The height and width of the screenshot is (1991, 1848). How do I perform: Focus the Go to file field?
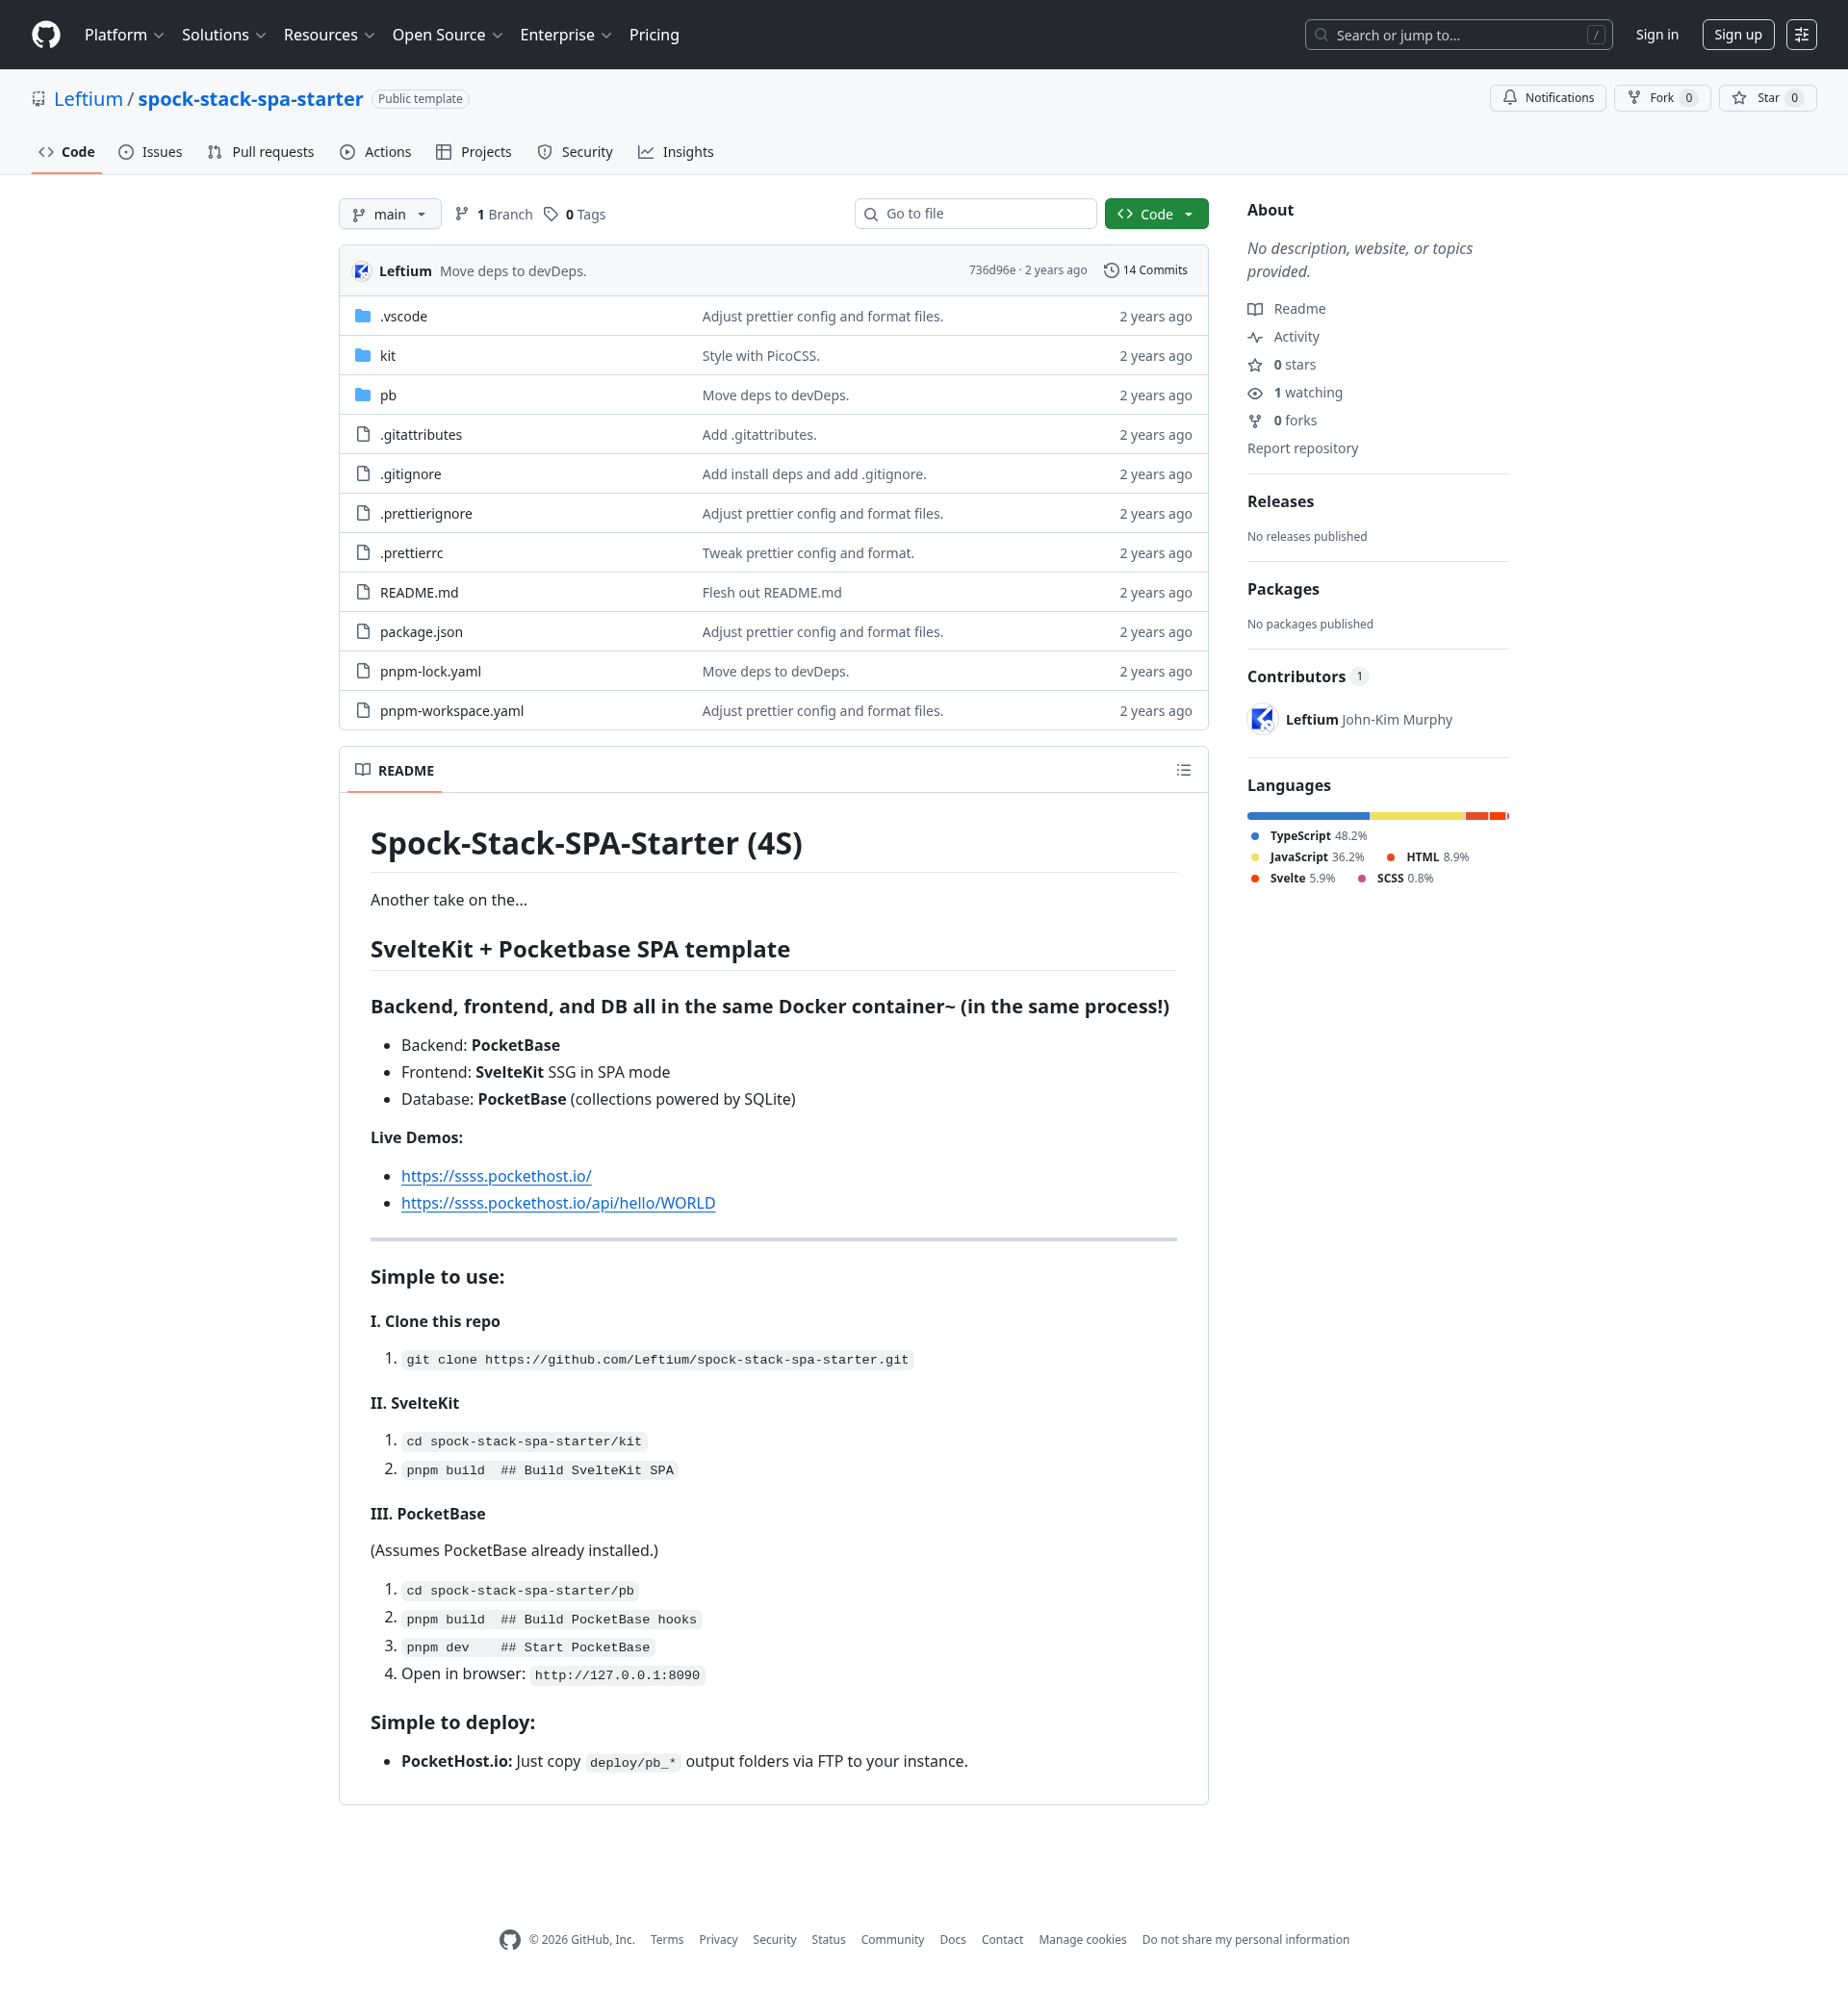tap(975, 214)
